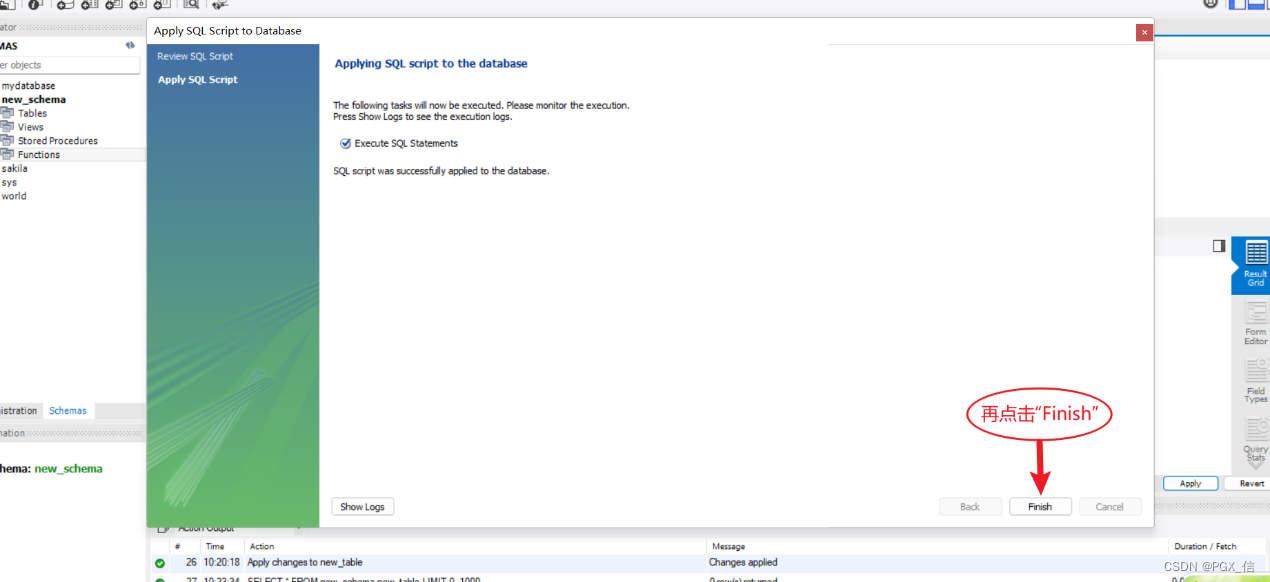
Task: Open the Tables node under new_schema
Action: (32, 114)
